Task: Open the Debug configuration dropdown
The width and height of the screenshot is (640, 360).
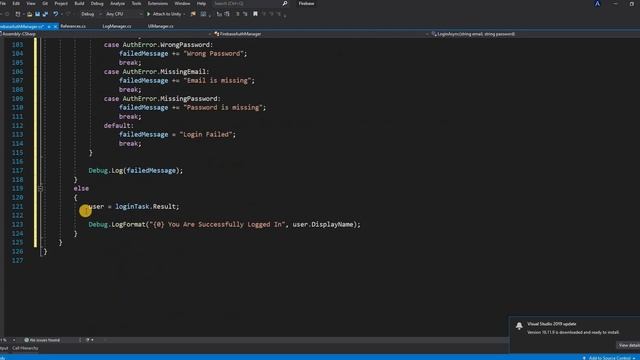Action: tap(91, 14)
